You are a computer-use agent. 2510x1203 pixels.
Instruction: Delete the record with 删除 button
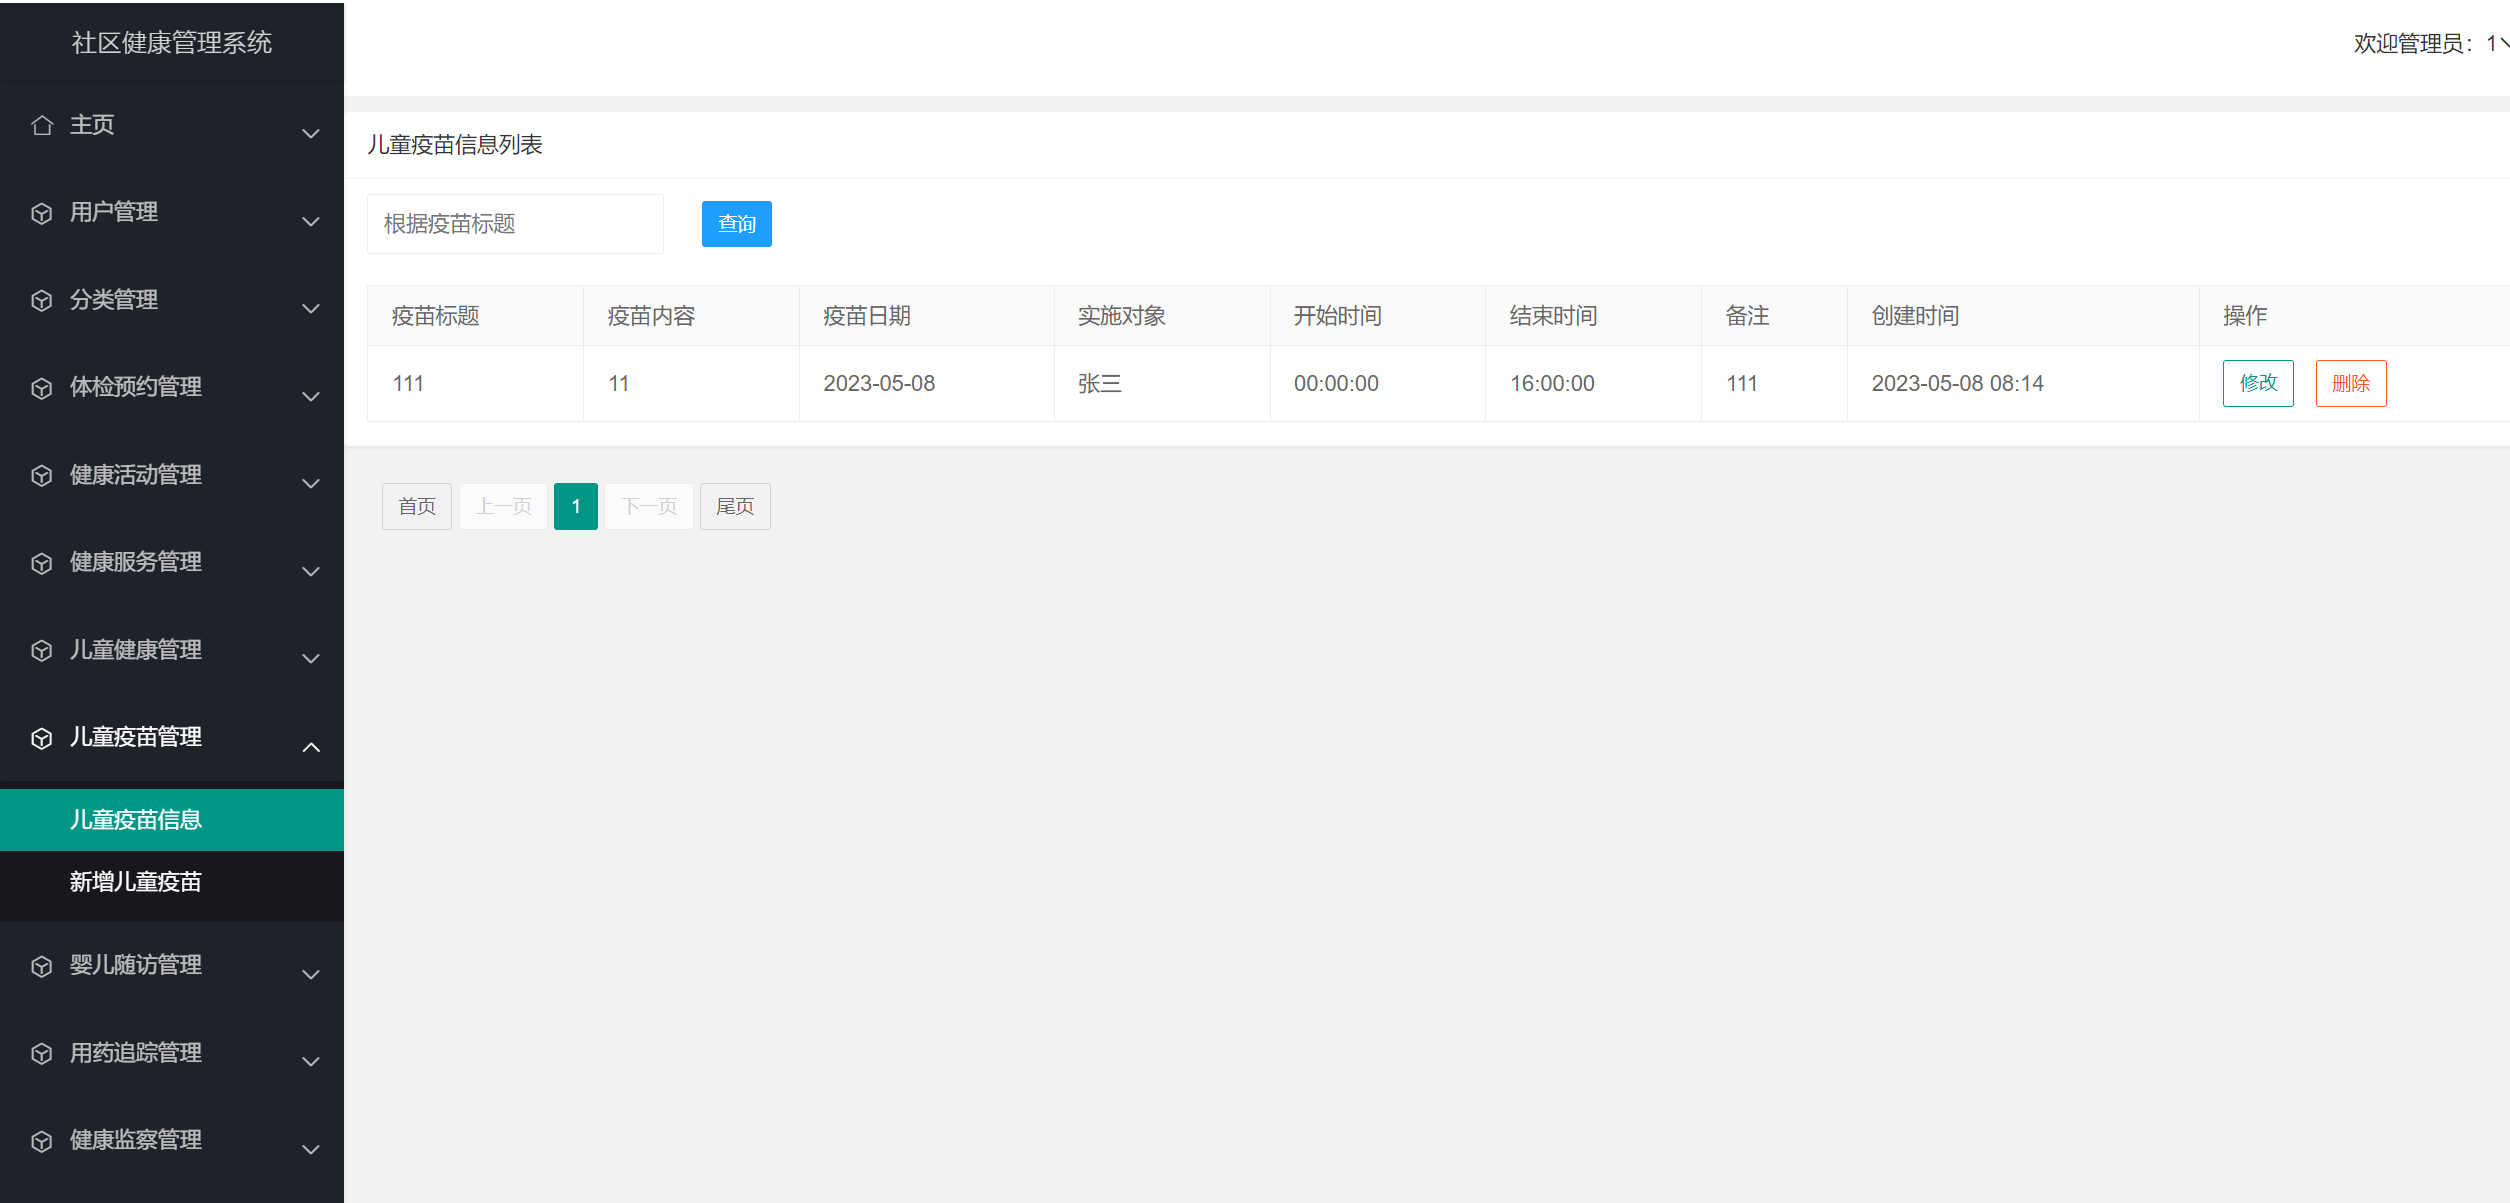(x=2351, y=383)
